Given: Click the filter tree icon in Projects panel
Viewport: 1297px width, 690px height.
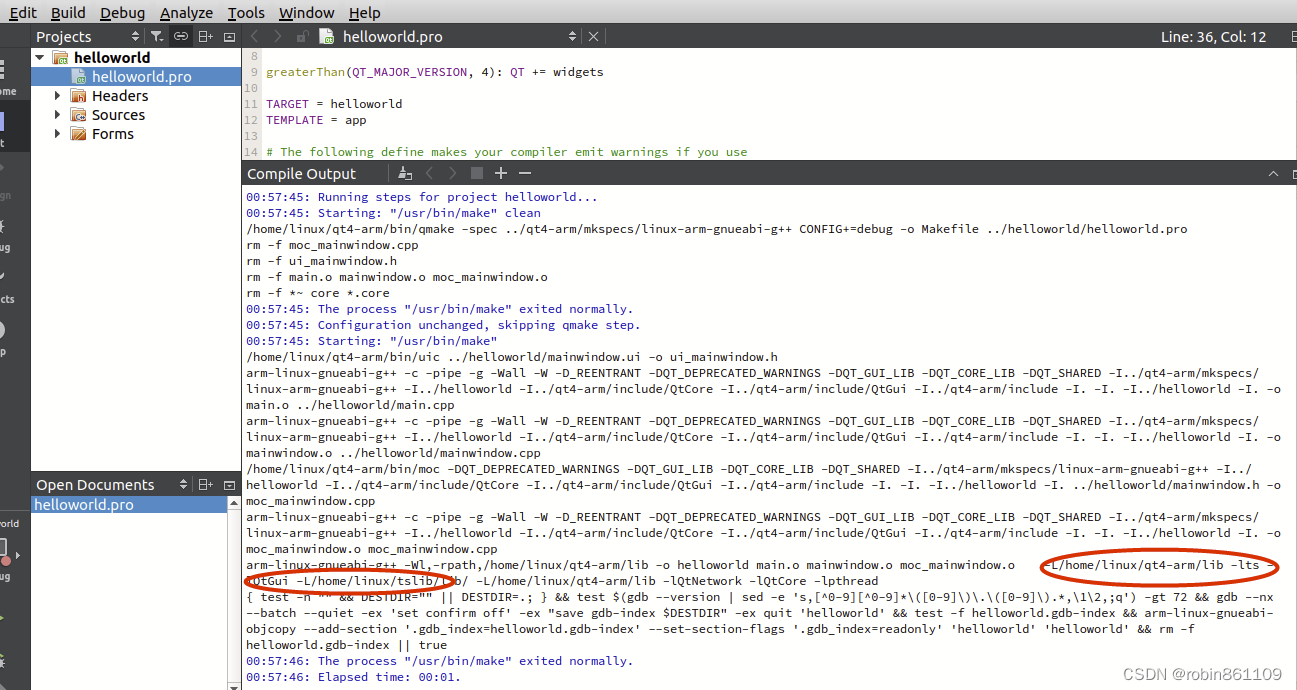Looking at the screenshot, I should [x=158, y=36].
